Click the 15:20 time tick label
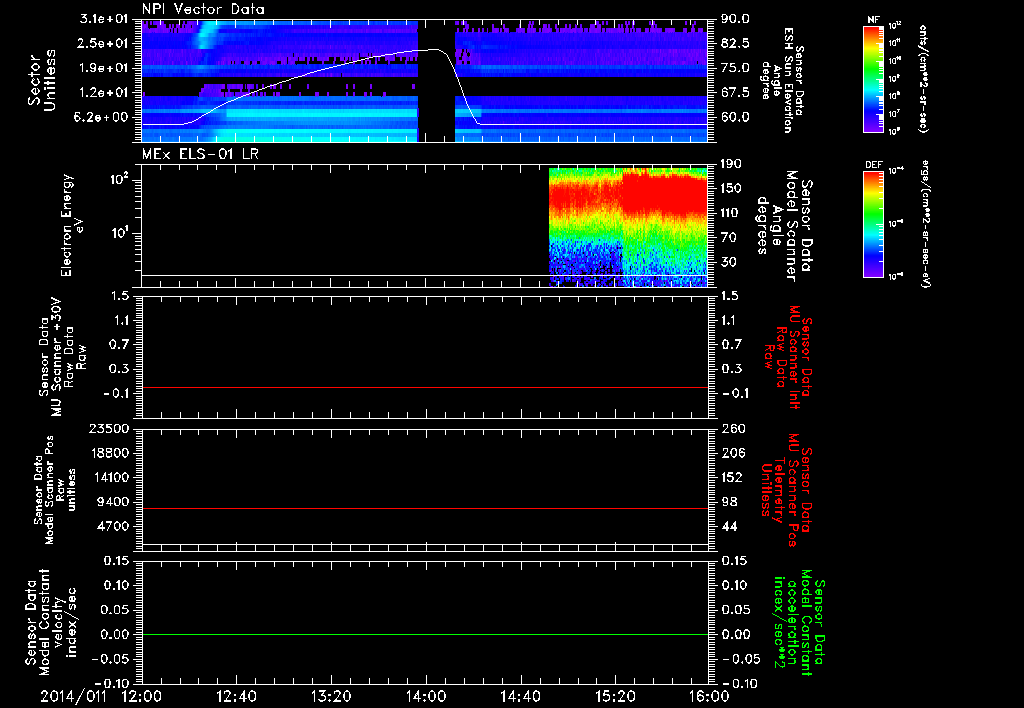This screenshot has width=1024, height=708. pyautogui.click(x=615, y=696)
